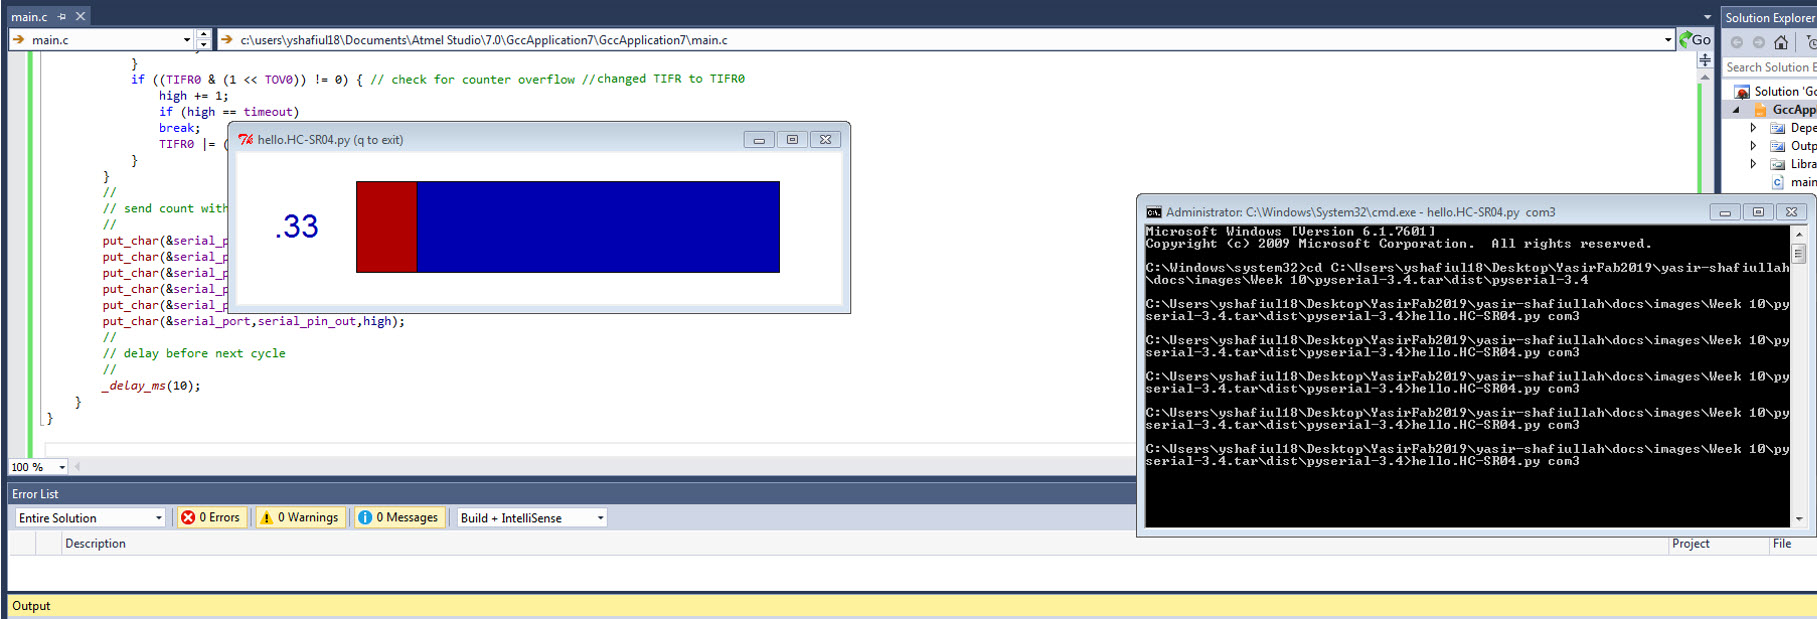Open the tab overflow dropdown arrow
This screenshot has width=1817, height=619.
click(1707, 17)
